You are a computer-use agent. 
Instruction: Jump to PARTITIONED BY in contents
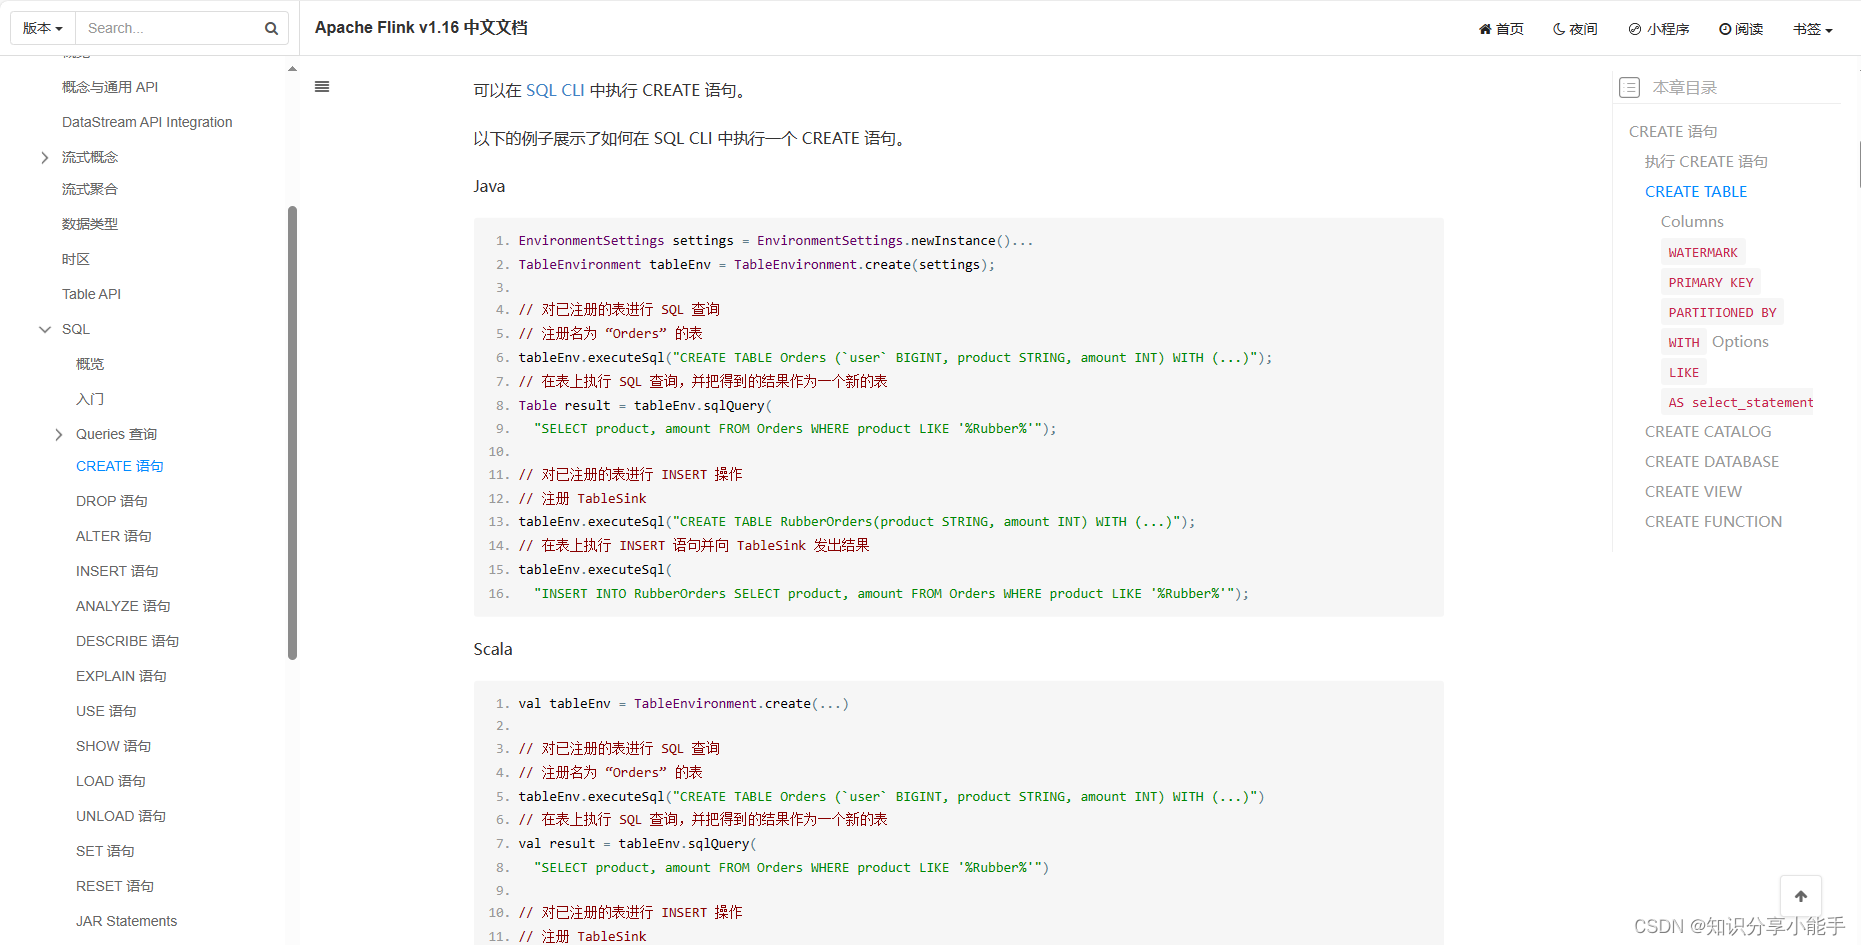click(x=1722, y=312)
